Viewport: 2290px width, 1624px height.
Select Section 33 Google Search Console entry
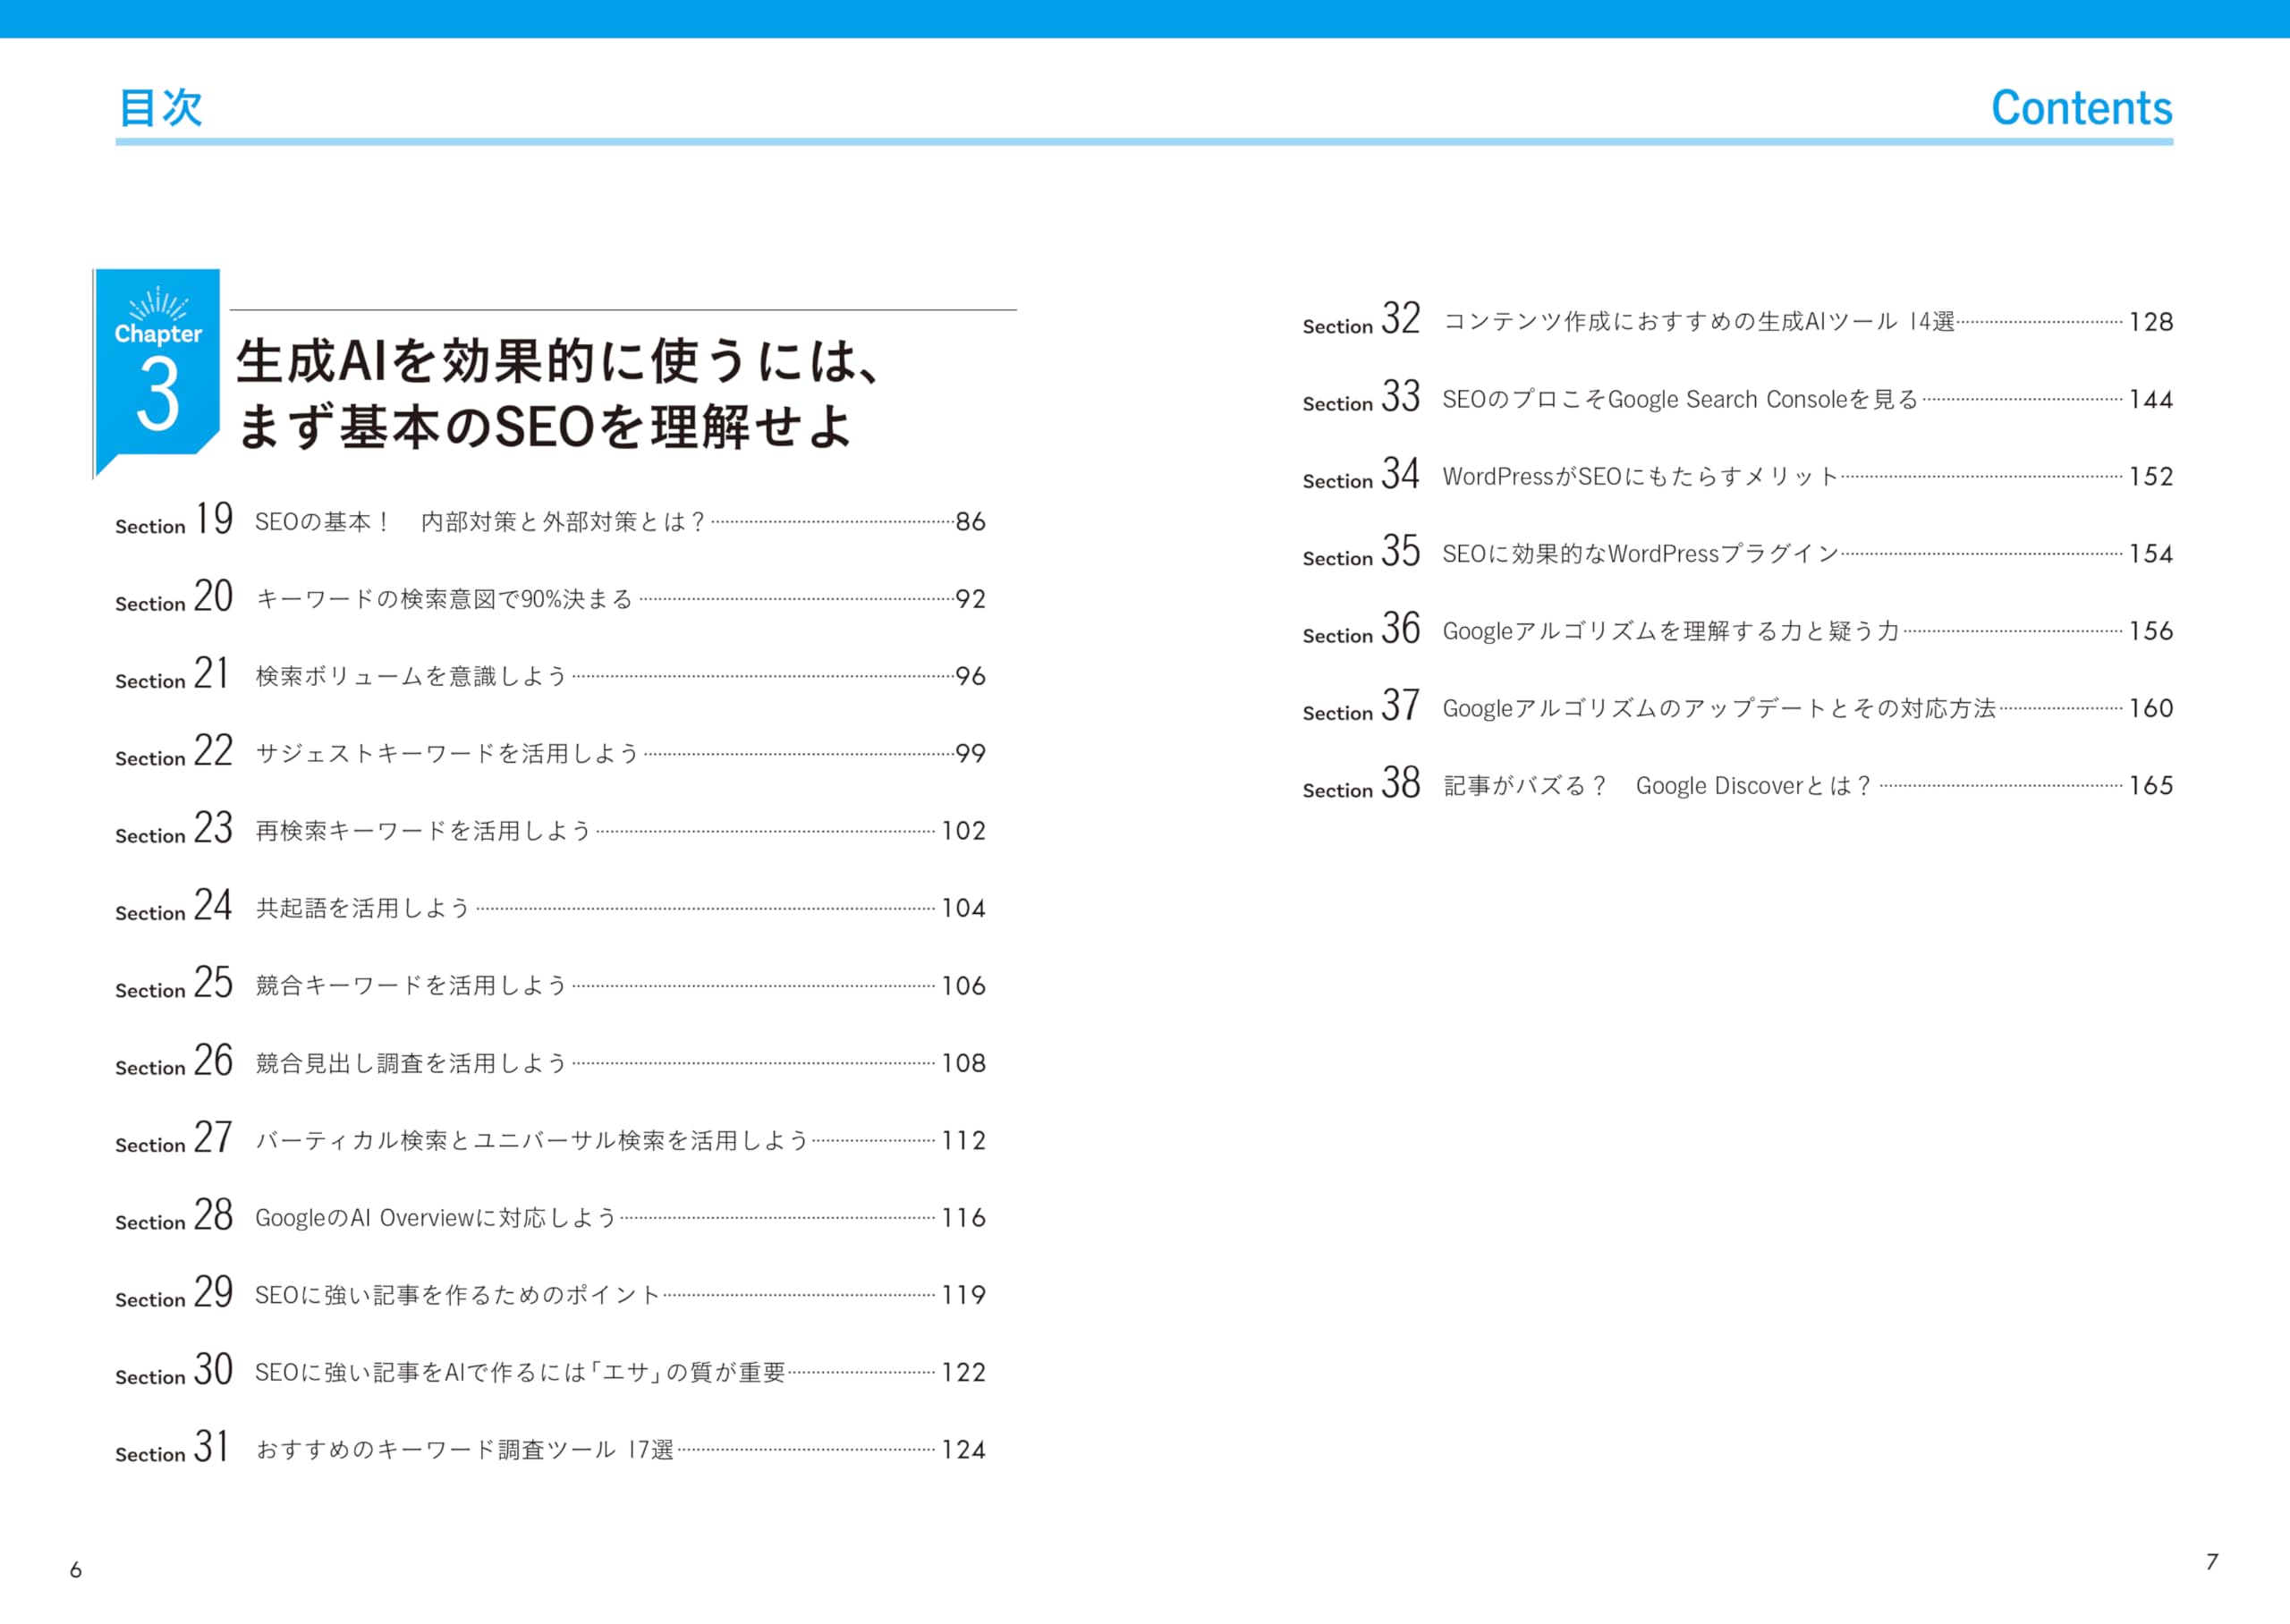pyautogui.click(x=1679, y=400)
